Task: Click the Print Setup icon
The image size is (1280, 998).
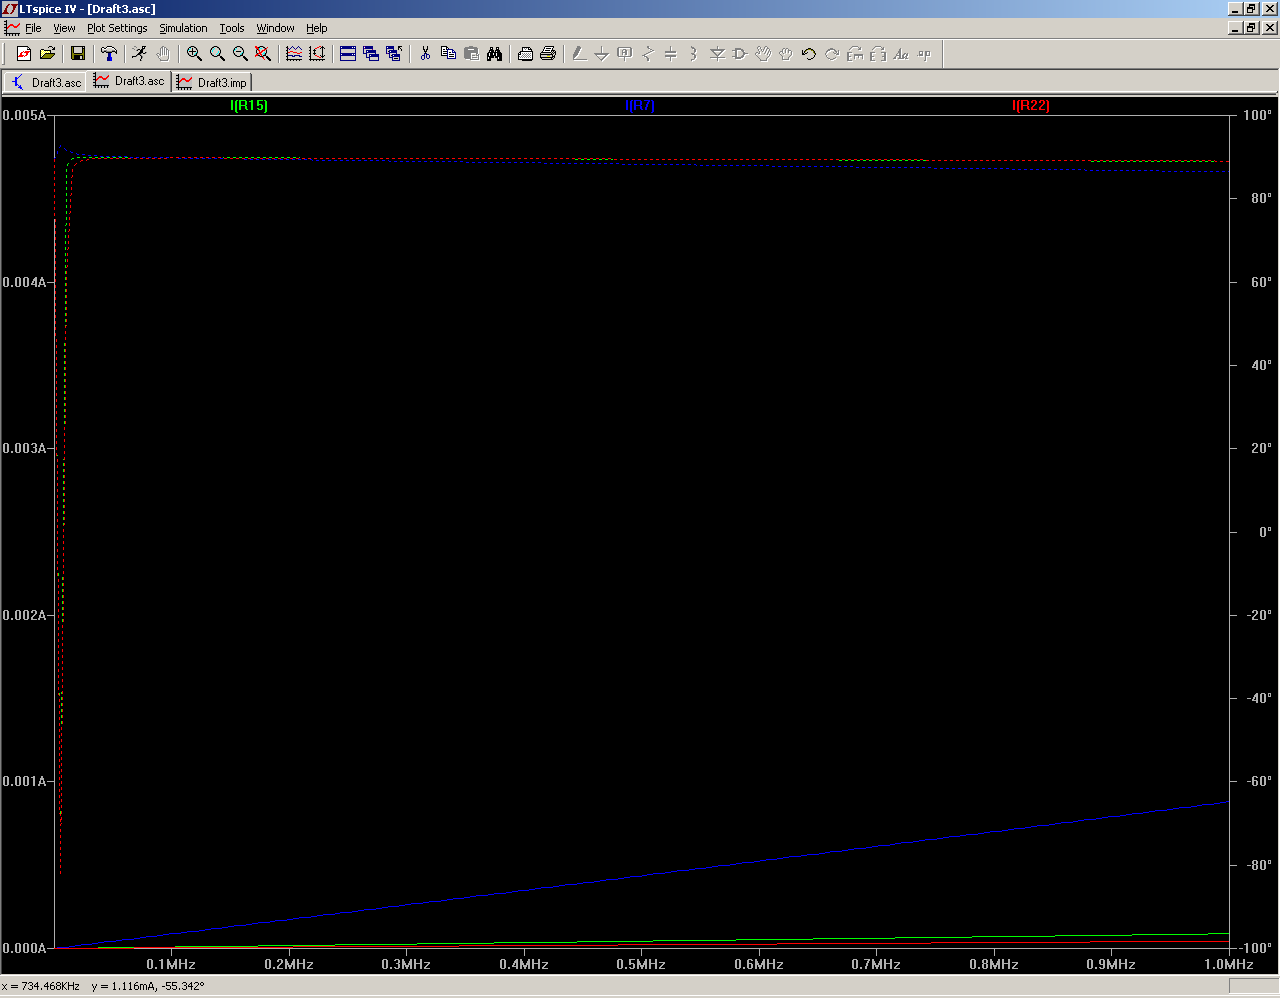Action: point(525,54)
